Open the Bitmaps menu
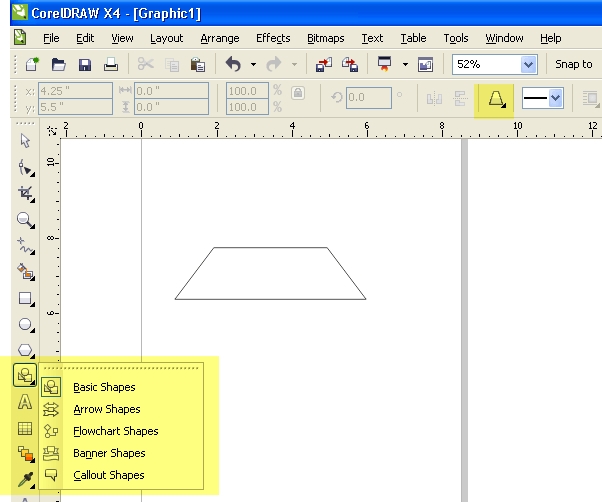This screenshot has height=502, width=602. [326, 38]
